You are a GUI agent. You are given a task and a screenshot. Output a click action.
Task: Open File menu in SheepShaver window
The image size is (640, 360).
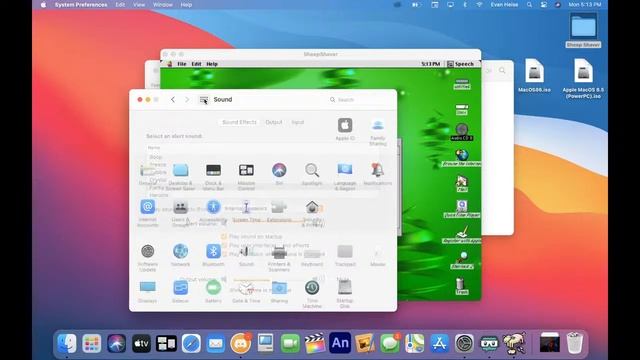pos(182,64)
